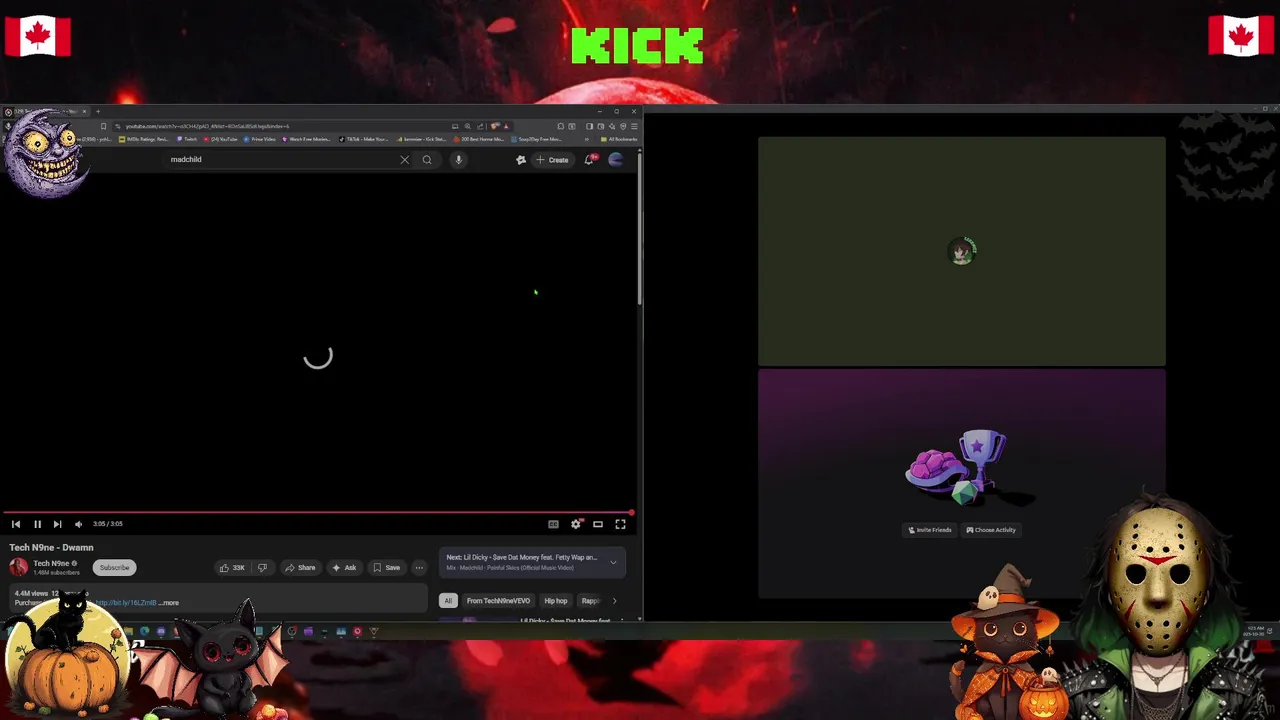Click the Tech N9ne - Dwamn title
This screenshot has height=720, width=1280.
click(x=51, y=548)
